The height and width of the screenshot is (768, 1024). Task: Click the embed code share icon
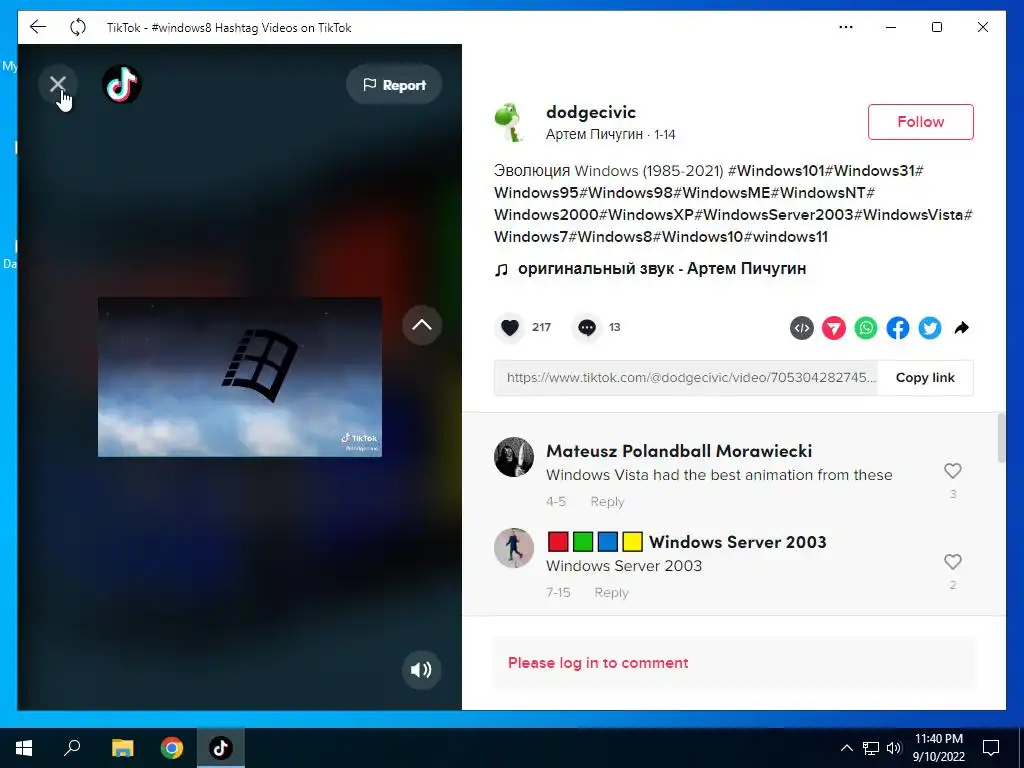[x=802, y=328]
